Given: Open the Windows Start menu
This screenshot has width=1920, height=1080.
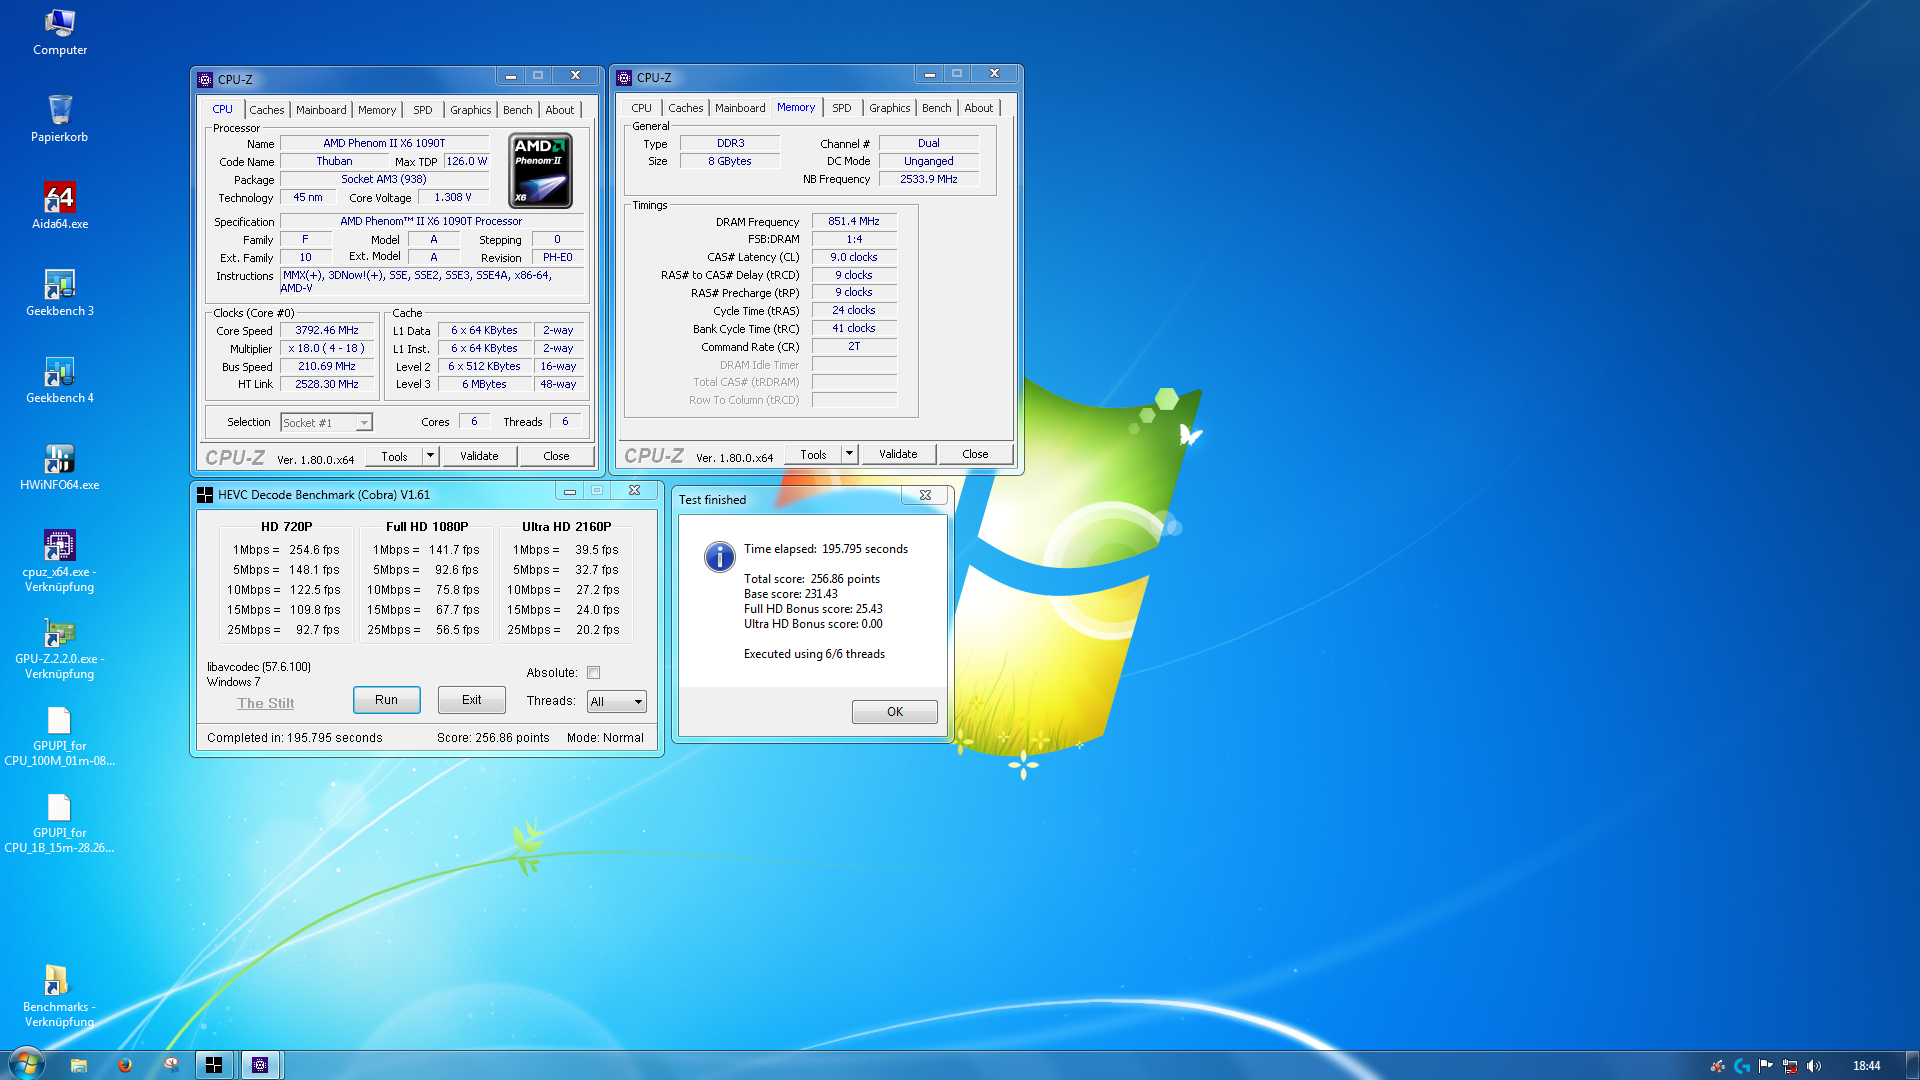Looking at the screenshot, I should point(26,1064).
